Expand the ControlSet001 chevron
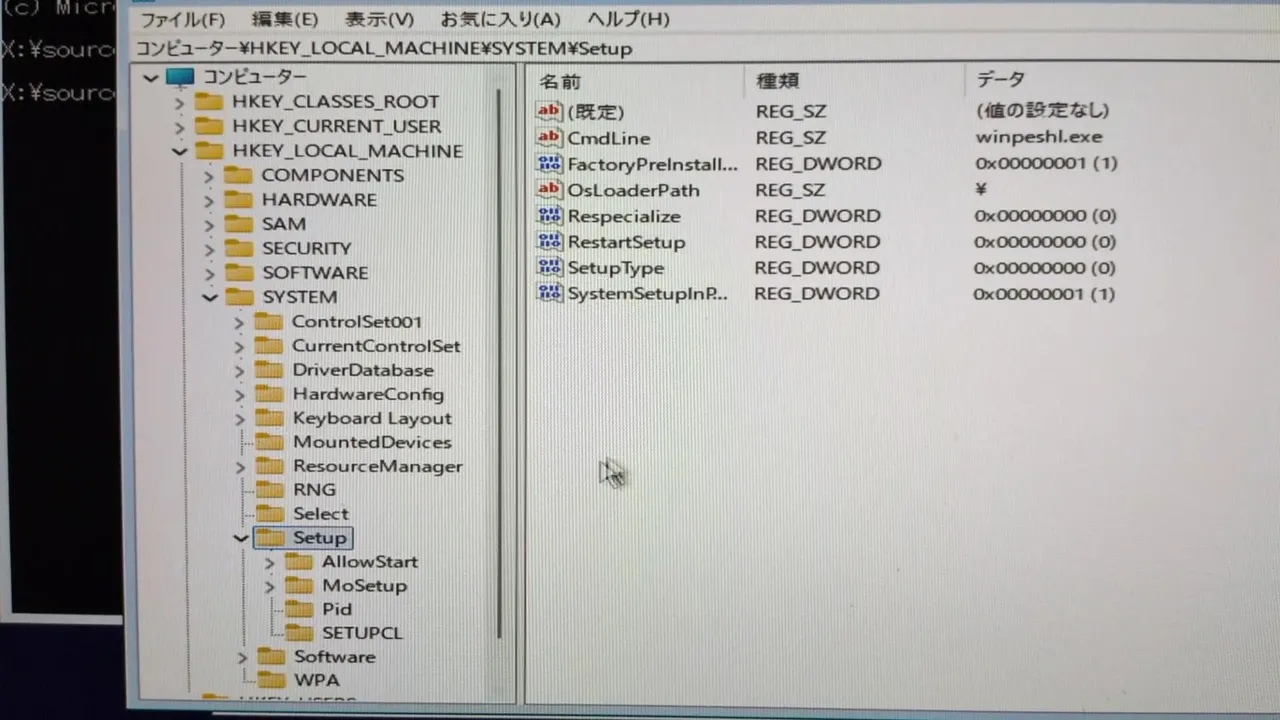 (239, 322)
